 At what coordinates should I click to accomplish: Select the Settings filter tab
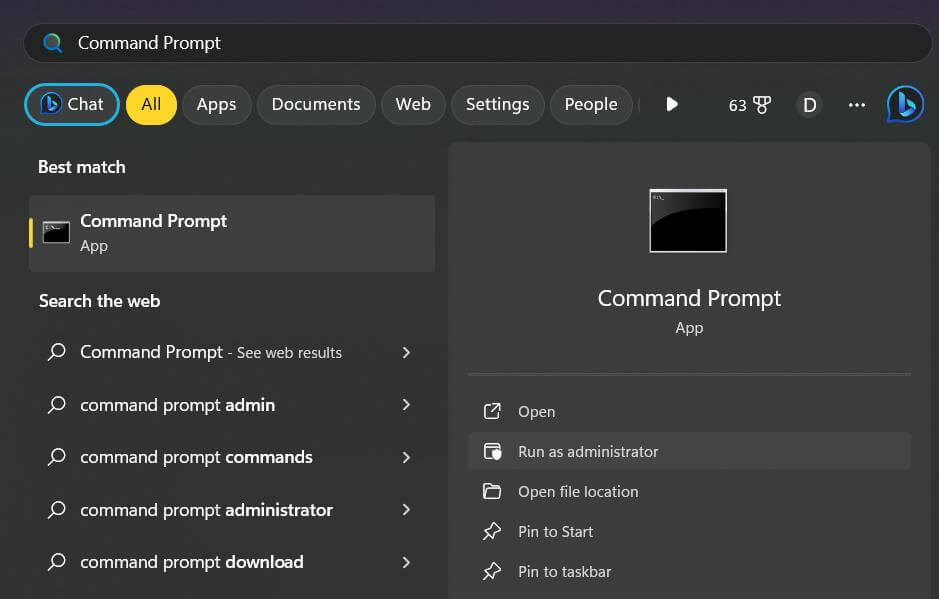(497, 105)
